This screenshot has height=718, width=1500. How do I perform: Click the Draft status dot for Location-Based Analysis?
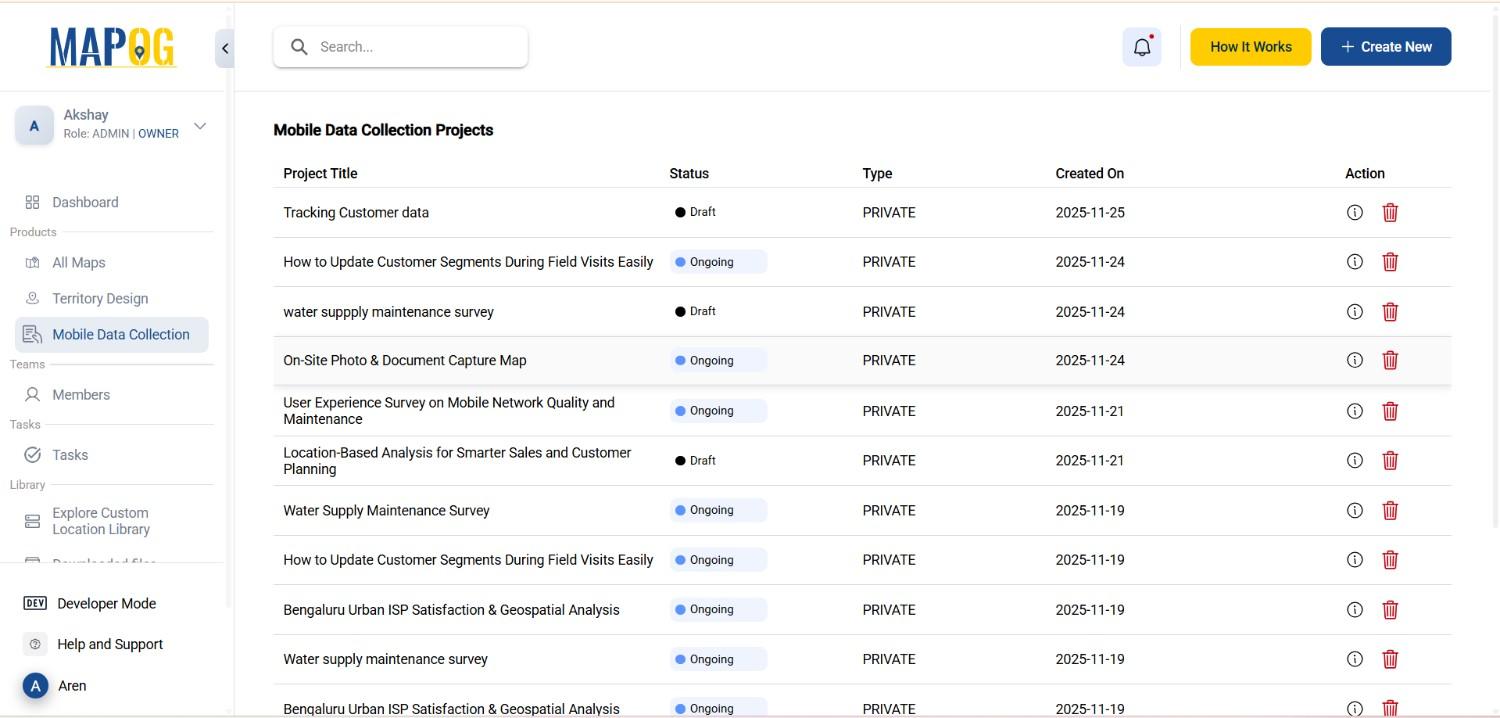(683, 460)
